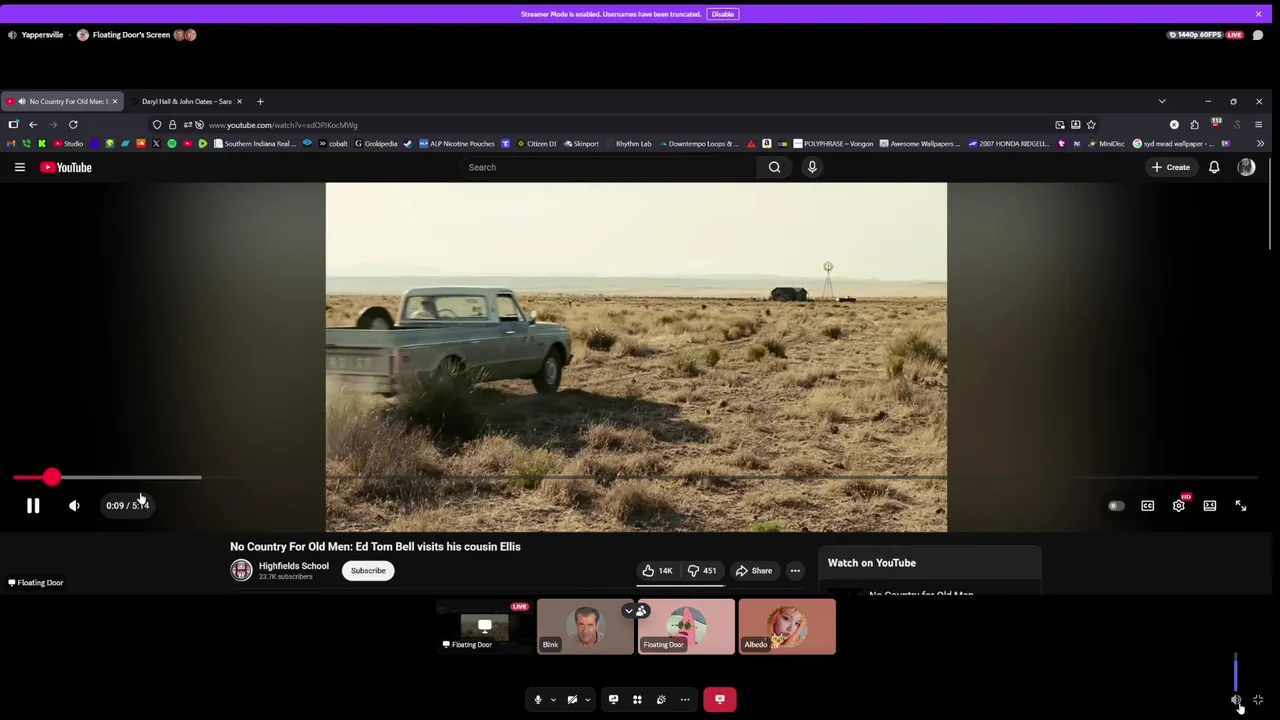Click the Yappersville voice channel name
The image size is (1280, 720).
click(42, 35)
